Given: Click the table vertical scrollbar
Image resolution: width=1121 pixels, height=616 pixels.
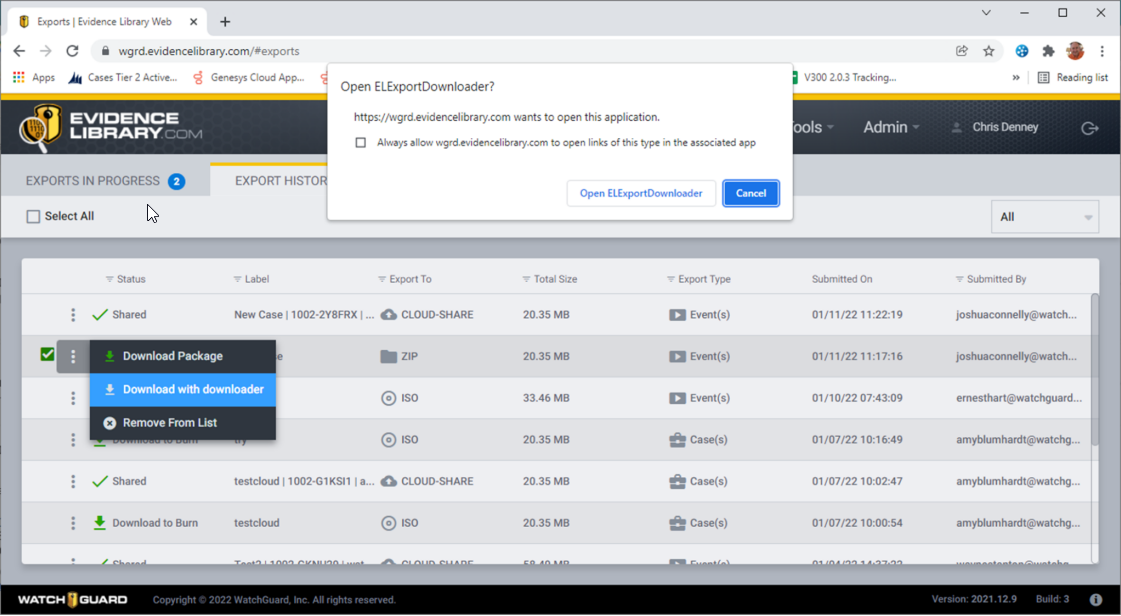Looking at the screenshot, I should pos(1094,370).
